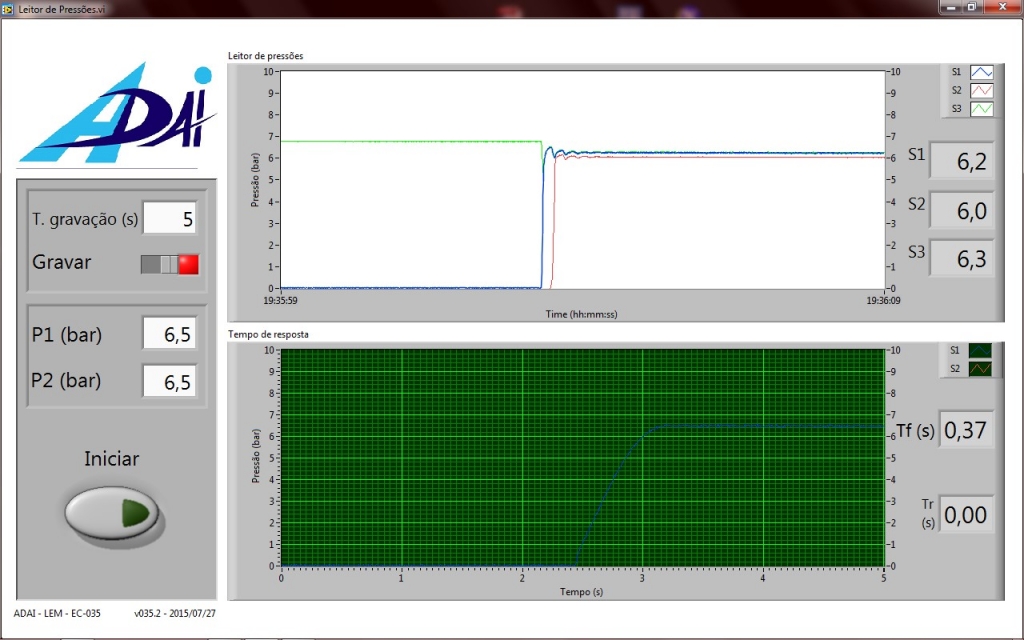Select the P2 (bar) pressure field
The height and width of the screenshot is (640, 1024).
click(169, 380)
